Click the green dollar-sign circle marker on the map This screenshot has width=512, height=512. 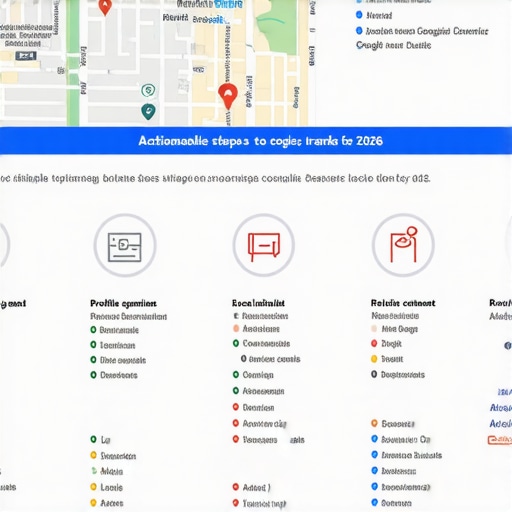point(148,90)
